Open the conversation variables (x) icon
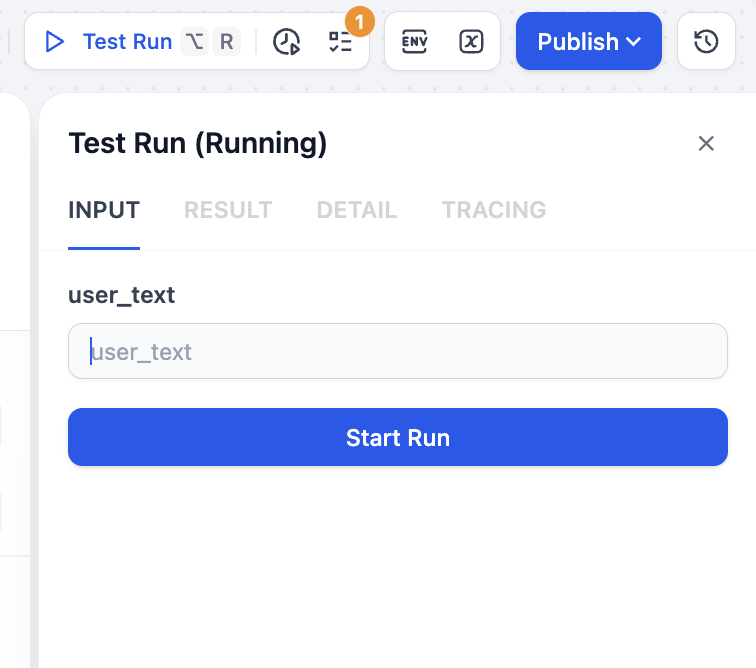This screenshot has width=756, height=668. [471, 41]
